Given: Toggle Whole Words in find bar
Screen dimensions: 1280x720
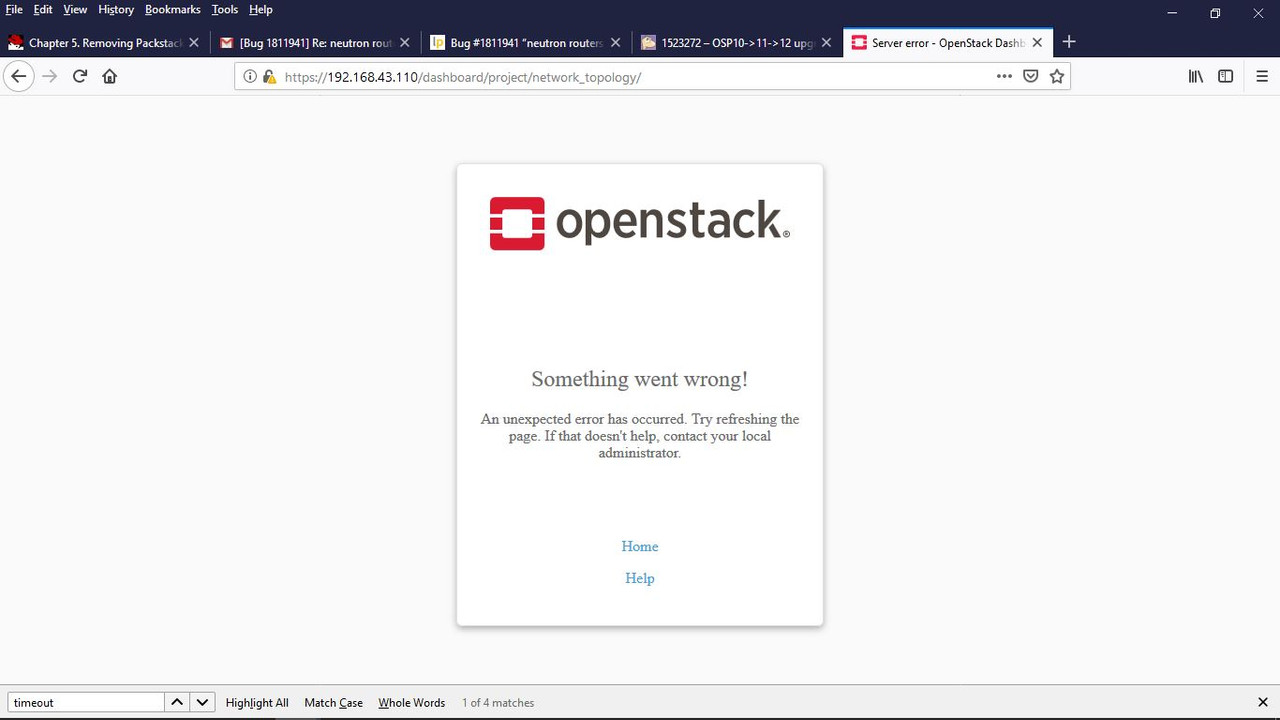Looking at the screenshot, I should click(x=412, y=703).
